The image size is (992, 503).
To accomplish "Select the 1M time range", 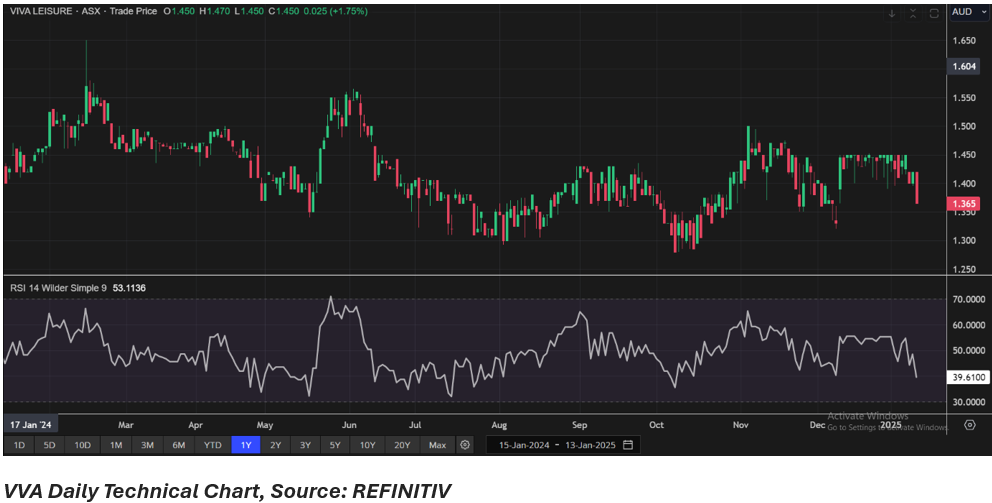I will 116,445.
